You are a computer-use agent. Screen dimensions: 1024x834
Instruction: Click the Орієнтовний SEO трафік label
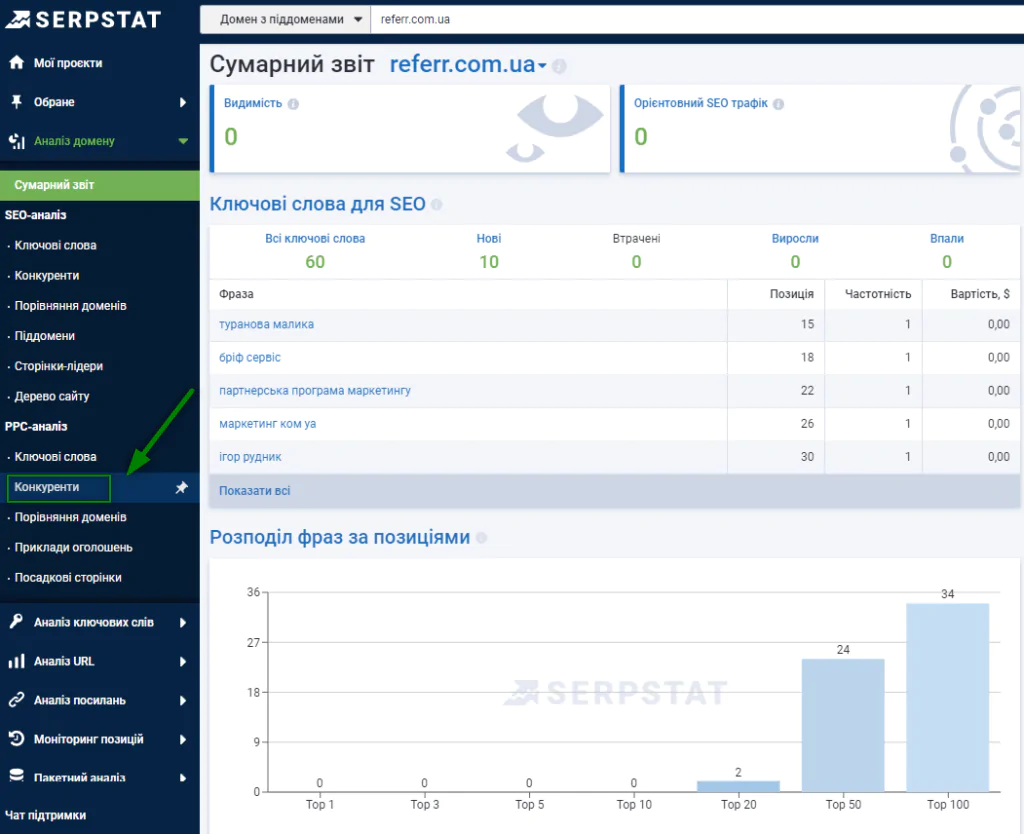701,103
